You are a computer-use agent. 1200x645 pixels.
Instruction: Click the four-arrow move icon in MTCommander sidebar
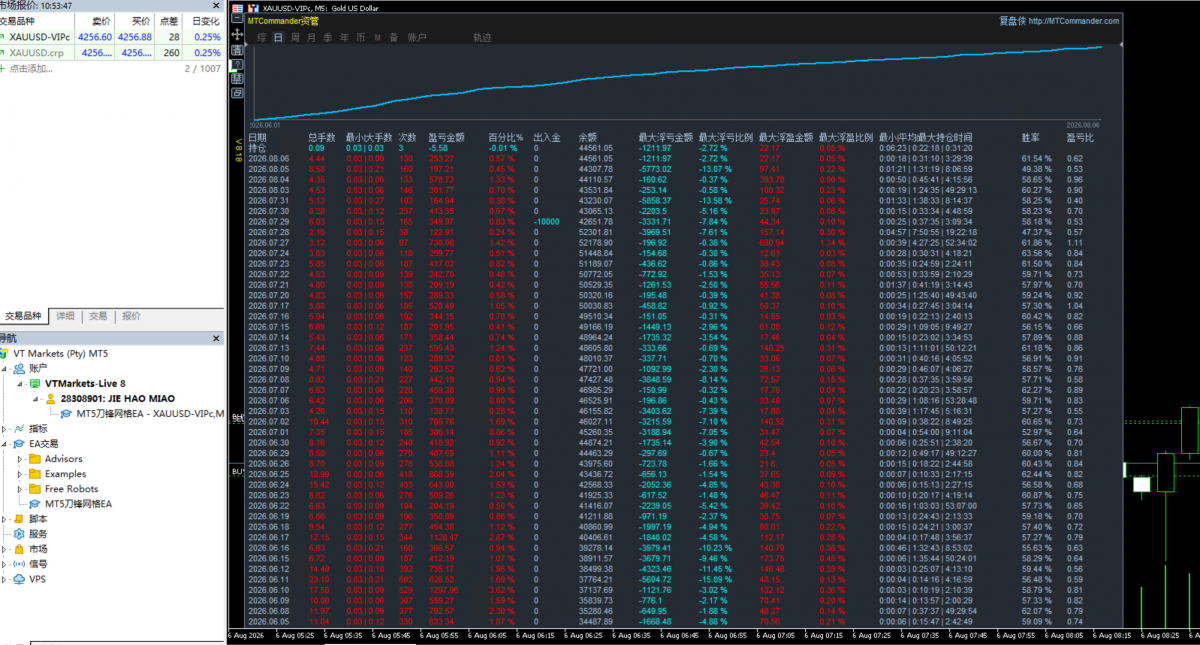pos(237,34)
